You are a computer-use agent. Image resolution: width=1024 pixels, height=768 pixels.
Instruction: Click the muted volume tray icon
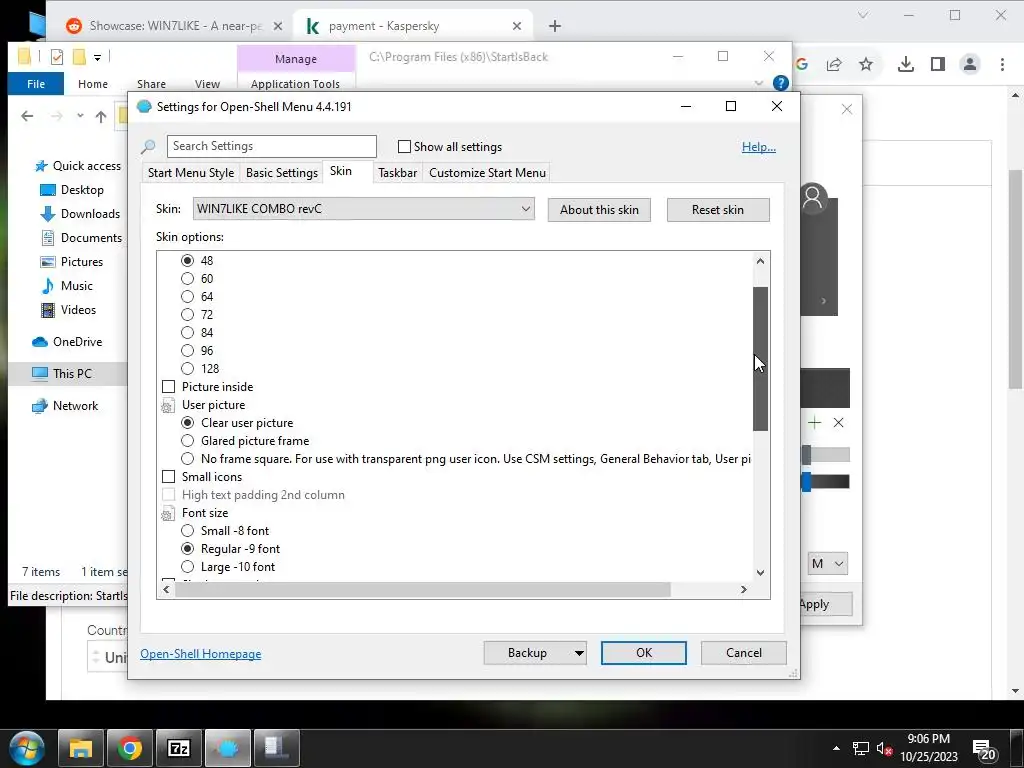click(884, 748)
